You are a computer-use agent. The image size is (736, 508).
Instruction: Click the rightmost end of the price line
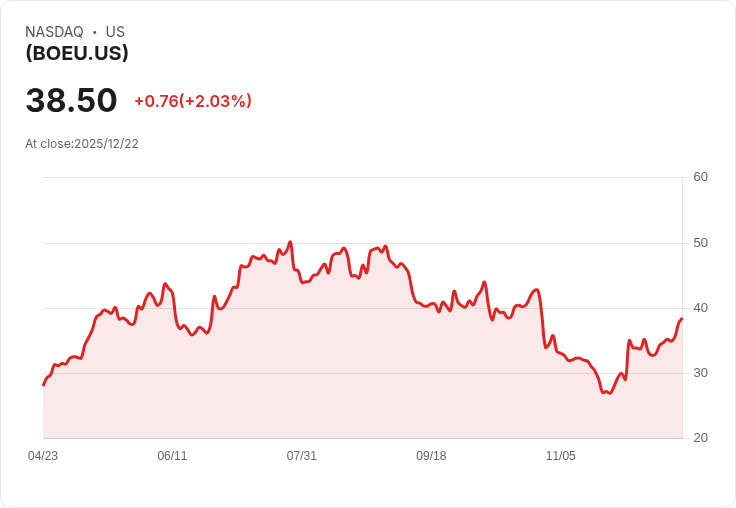coord(682,319)
